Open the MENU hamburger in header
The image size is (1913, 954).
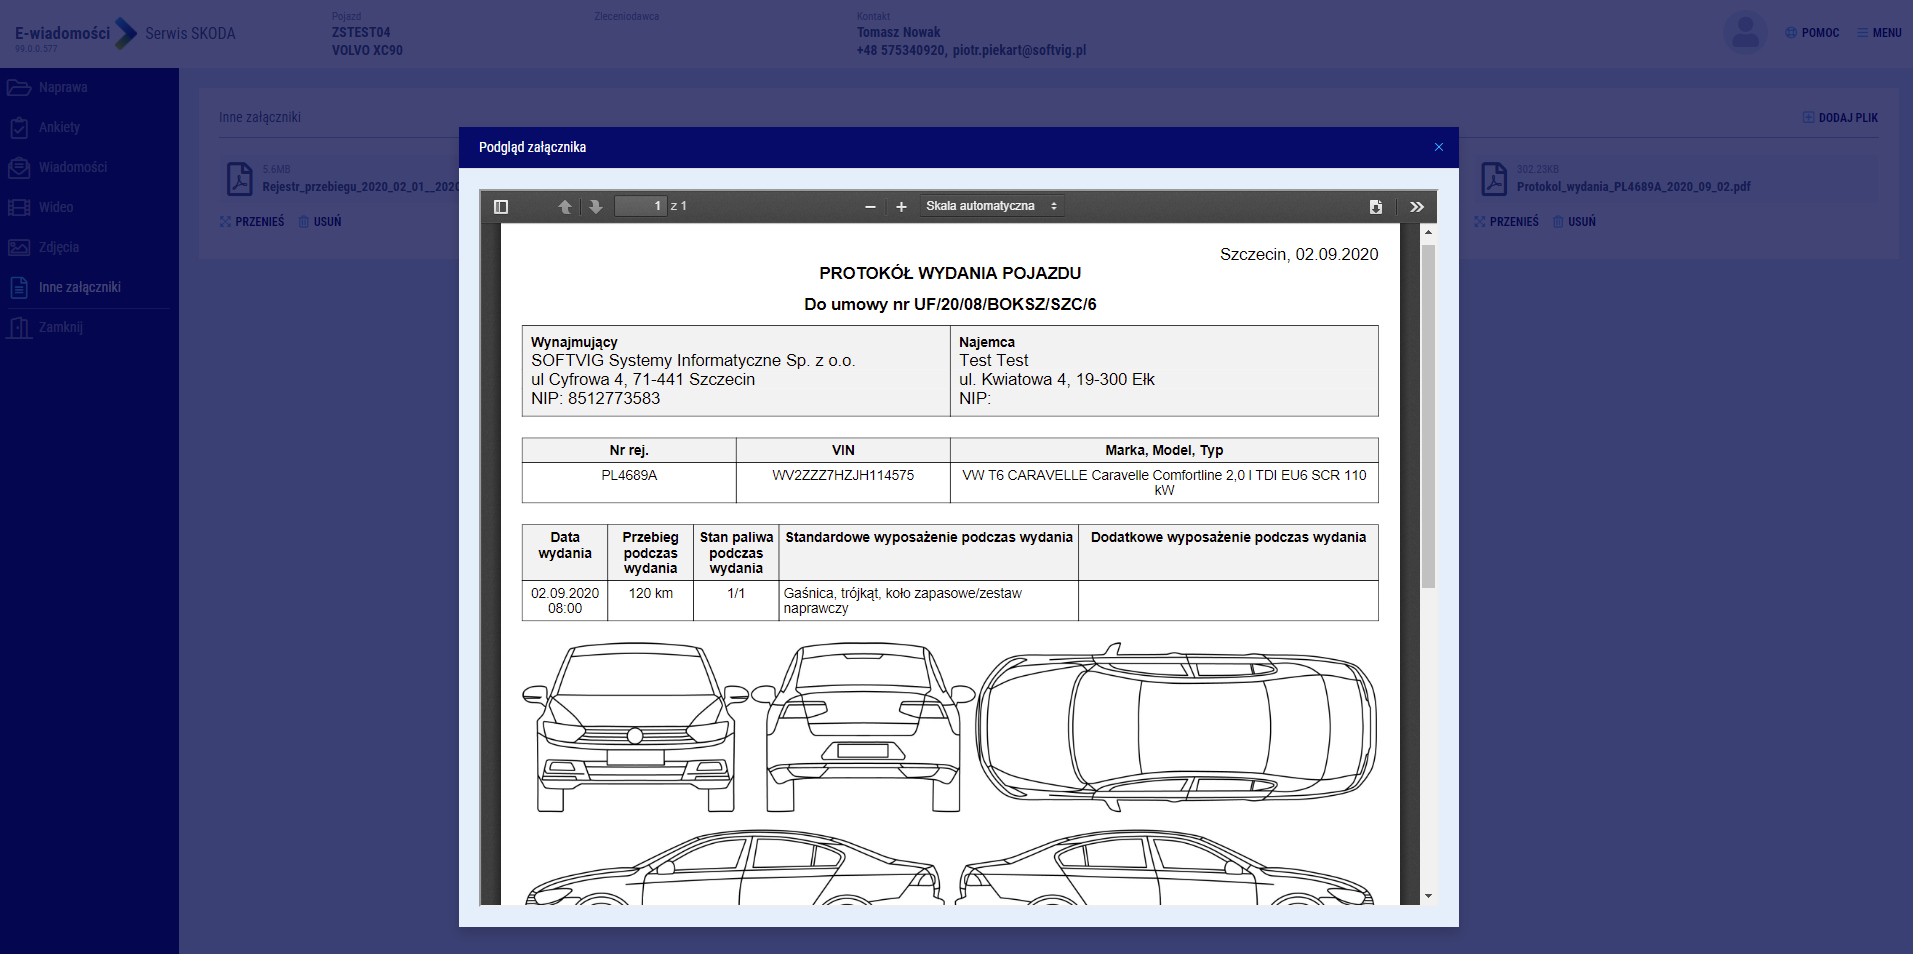1879,33
